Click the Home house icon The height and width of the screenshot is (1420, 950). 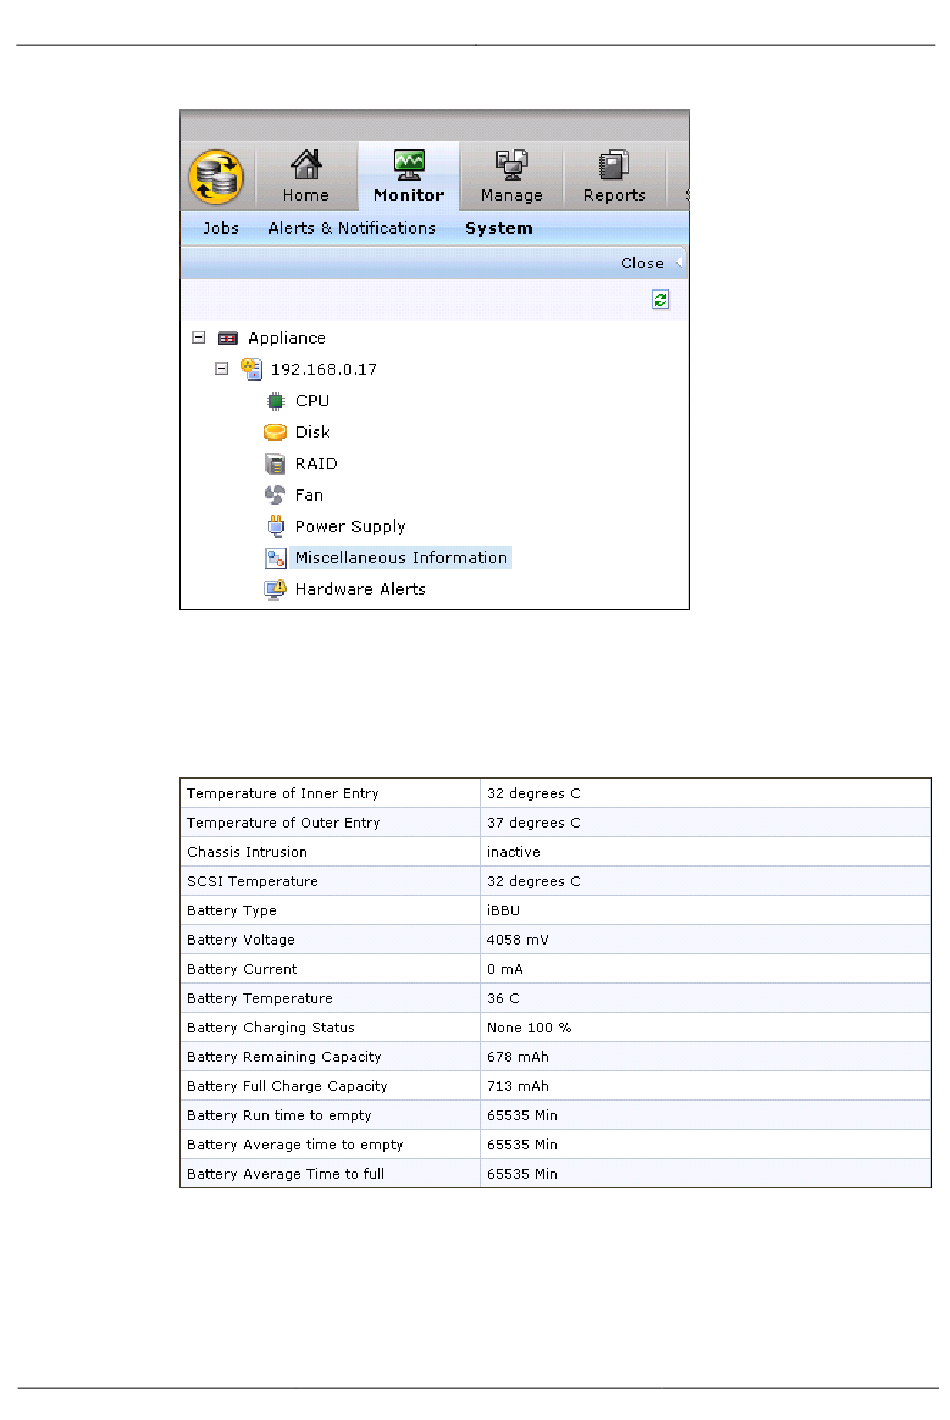(306, 164)
